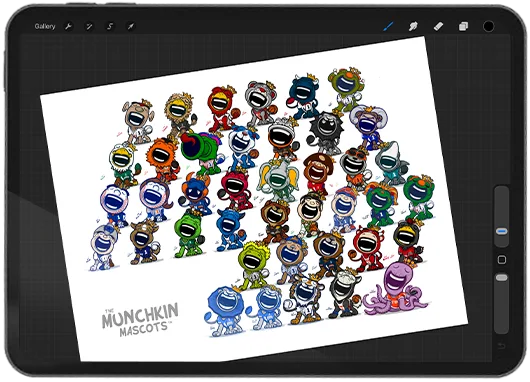The height and width of the screenshot is (382, 530).
Task: Open the black color swatch picker
Action: (488, 26)
